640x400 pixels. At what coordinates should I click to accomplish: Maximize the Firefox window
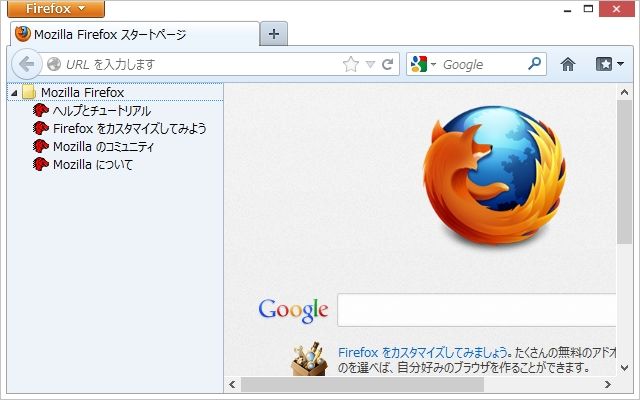588,9
